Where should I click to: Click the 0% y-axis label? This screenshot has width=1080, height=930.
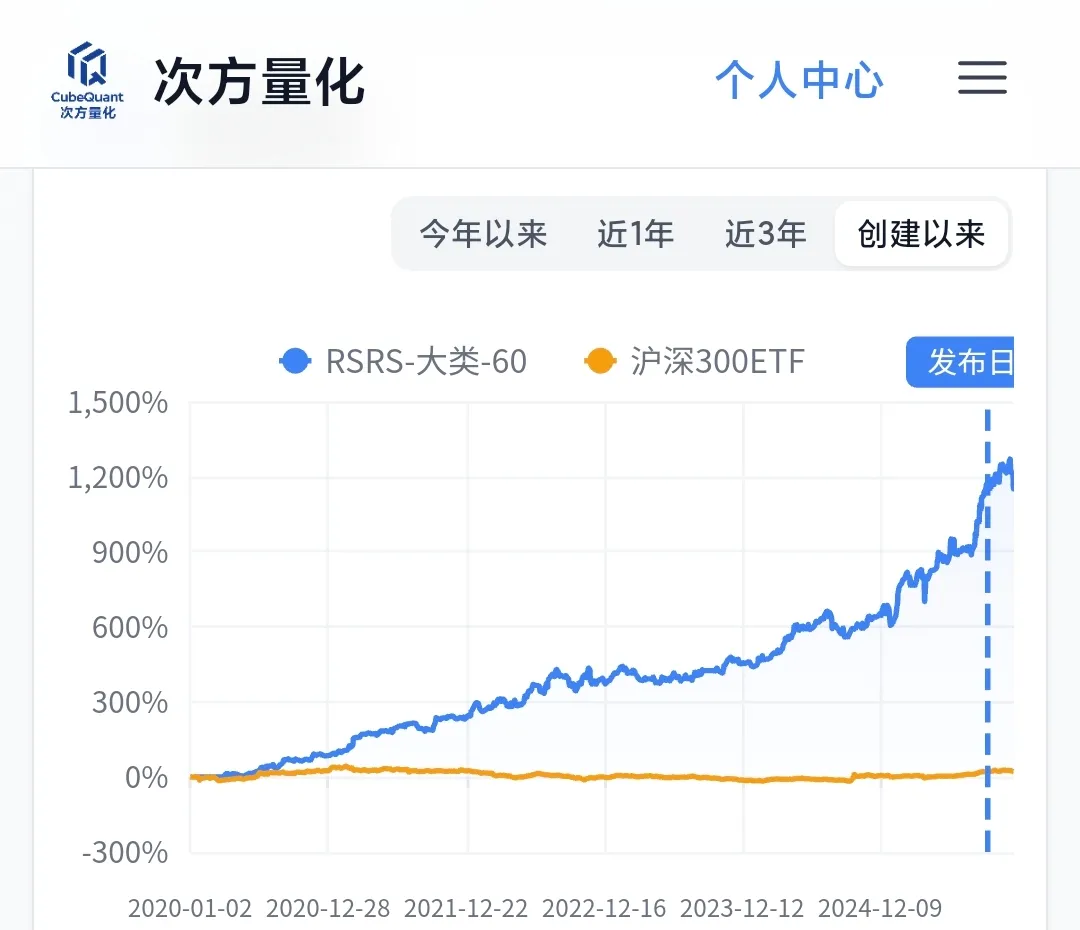146,777
